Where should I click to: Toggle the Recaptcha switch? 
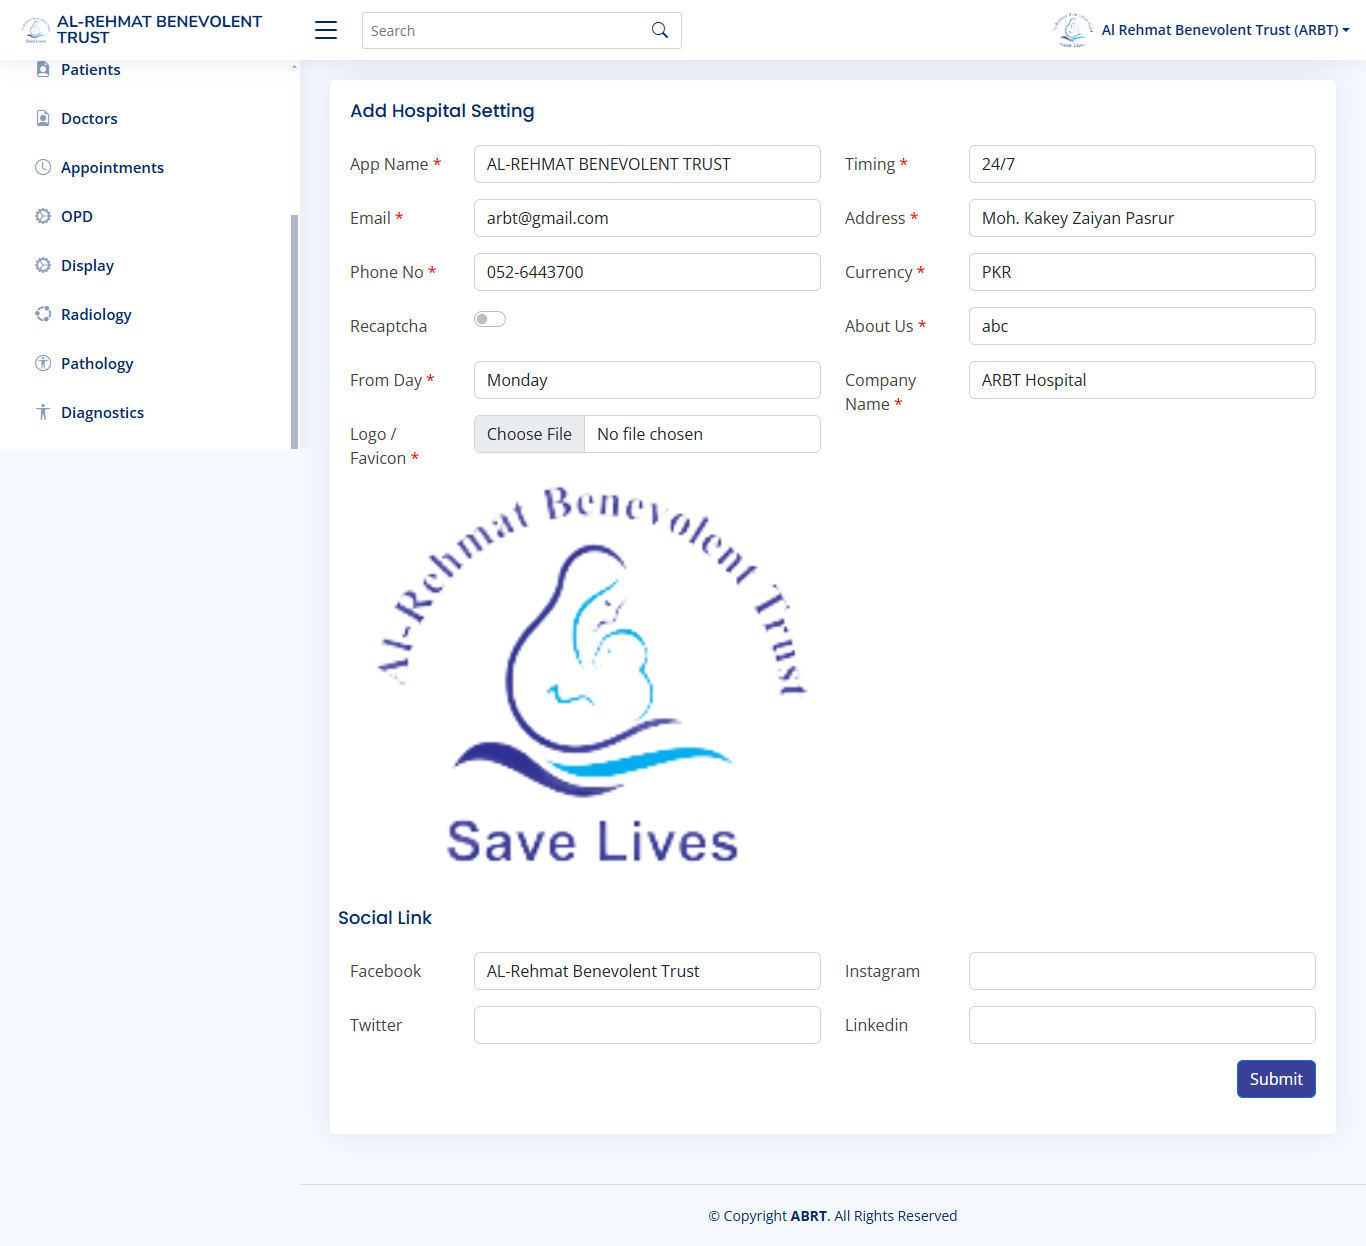pos(490,318)
